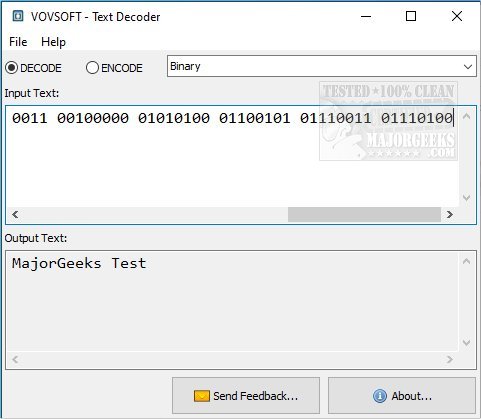Viewport: 481px width, 419px height.
Task: Expand the Binary dropdown arrow
Action: point(468,67)
